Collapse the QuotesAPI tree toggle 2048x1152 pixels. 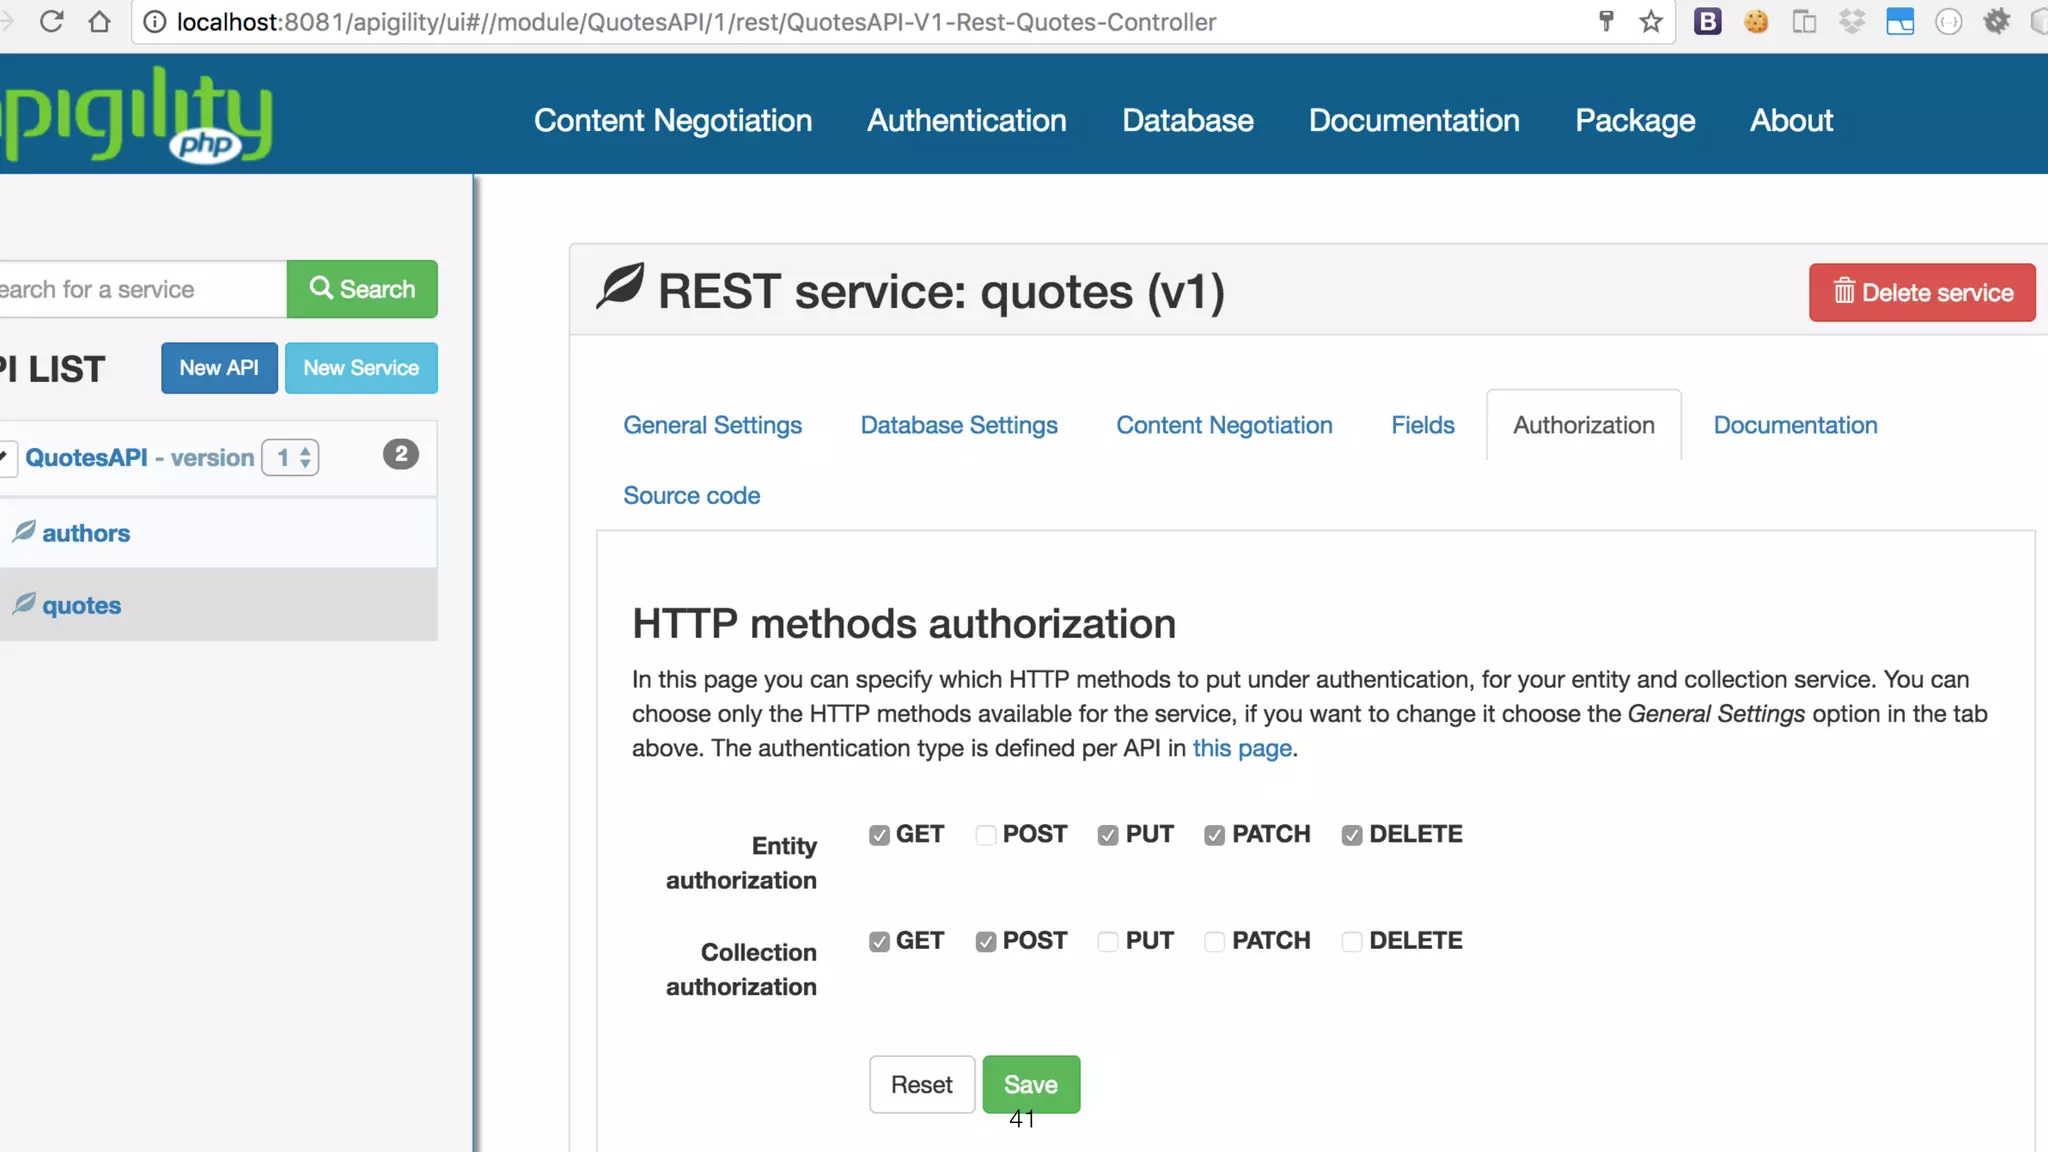click(x=6, y=458)
